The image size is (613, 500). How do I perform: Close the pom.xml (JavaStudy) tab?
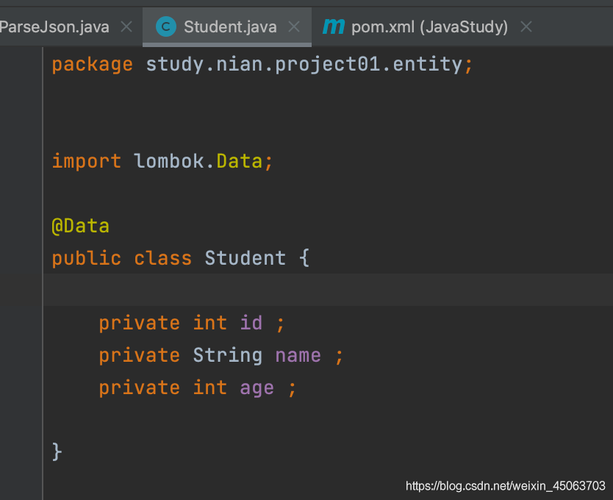526,27
